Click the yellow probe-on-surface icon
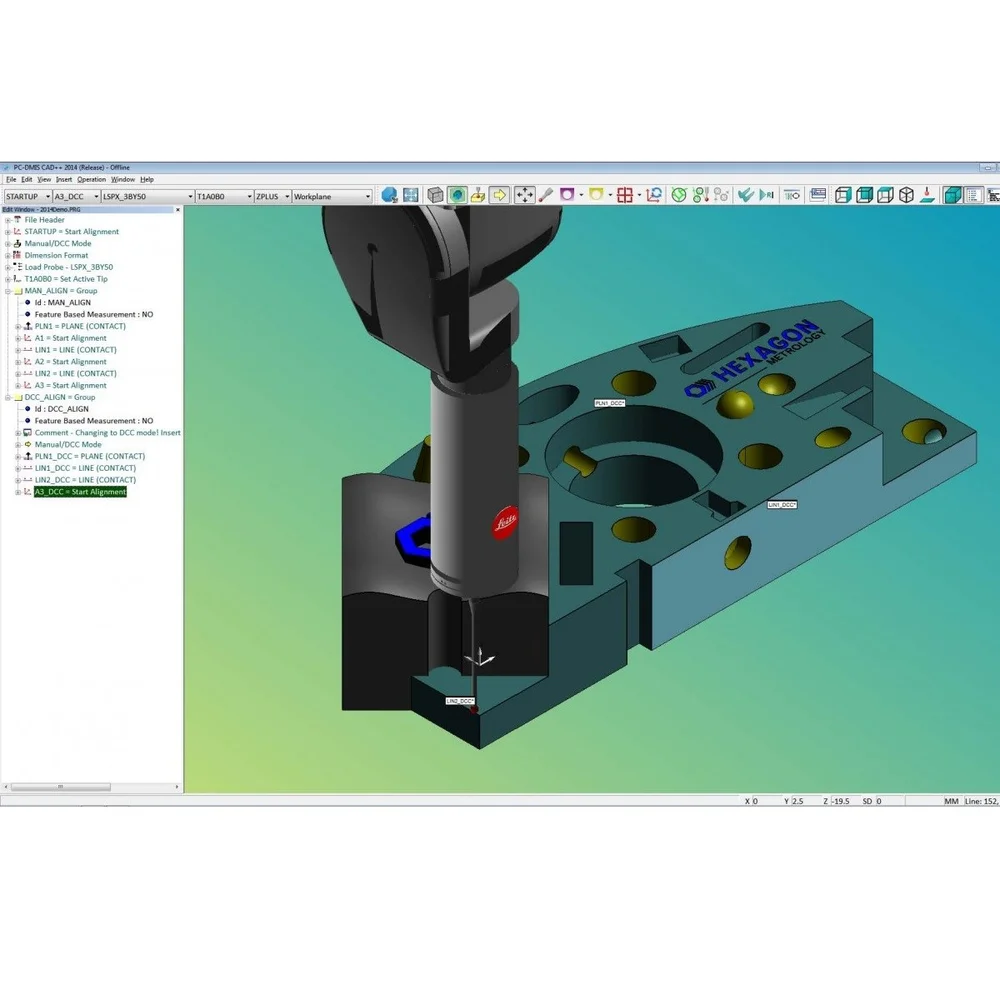Screen dimensions: 1000x985 [x=478, y=195]
